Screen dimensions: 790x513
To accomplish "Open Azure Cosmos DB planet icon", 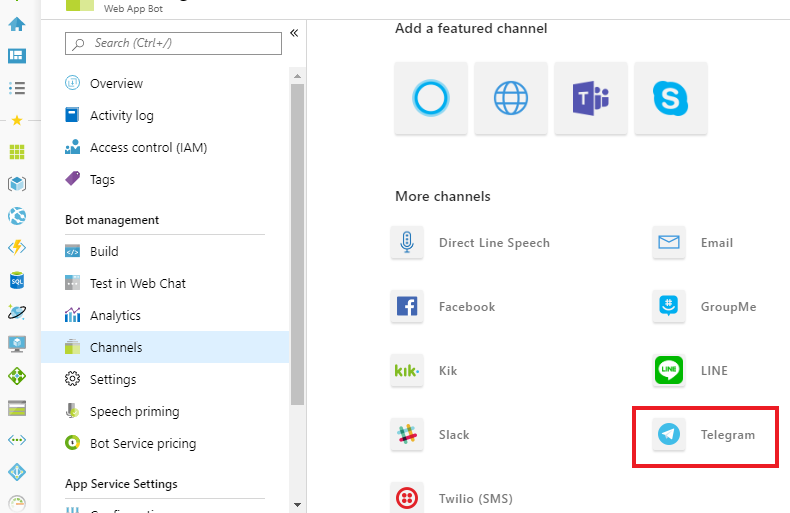I will coord(17,312).
